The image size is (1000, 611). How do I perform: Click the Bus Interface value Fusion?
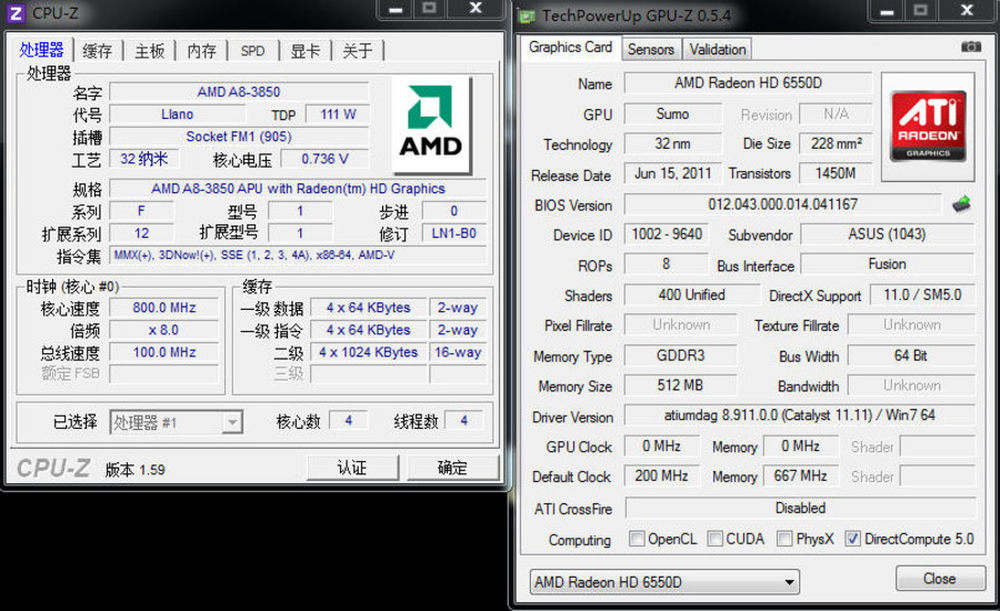[887, 264]
